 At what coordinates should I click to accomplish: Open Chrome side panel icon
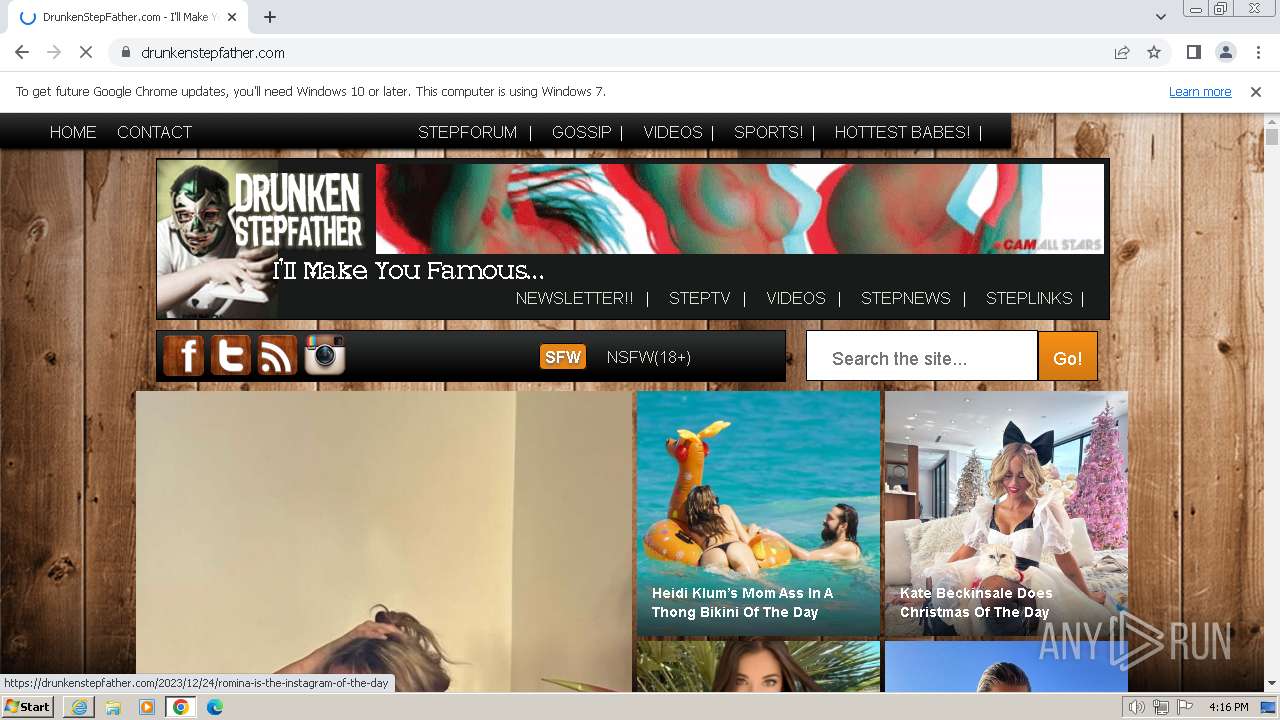(x=1193, y=53)
